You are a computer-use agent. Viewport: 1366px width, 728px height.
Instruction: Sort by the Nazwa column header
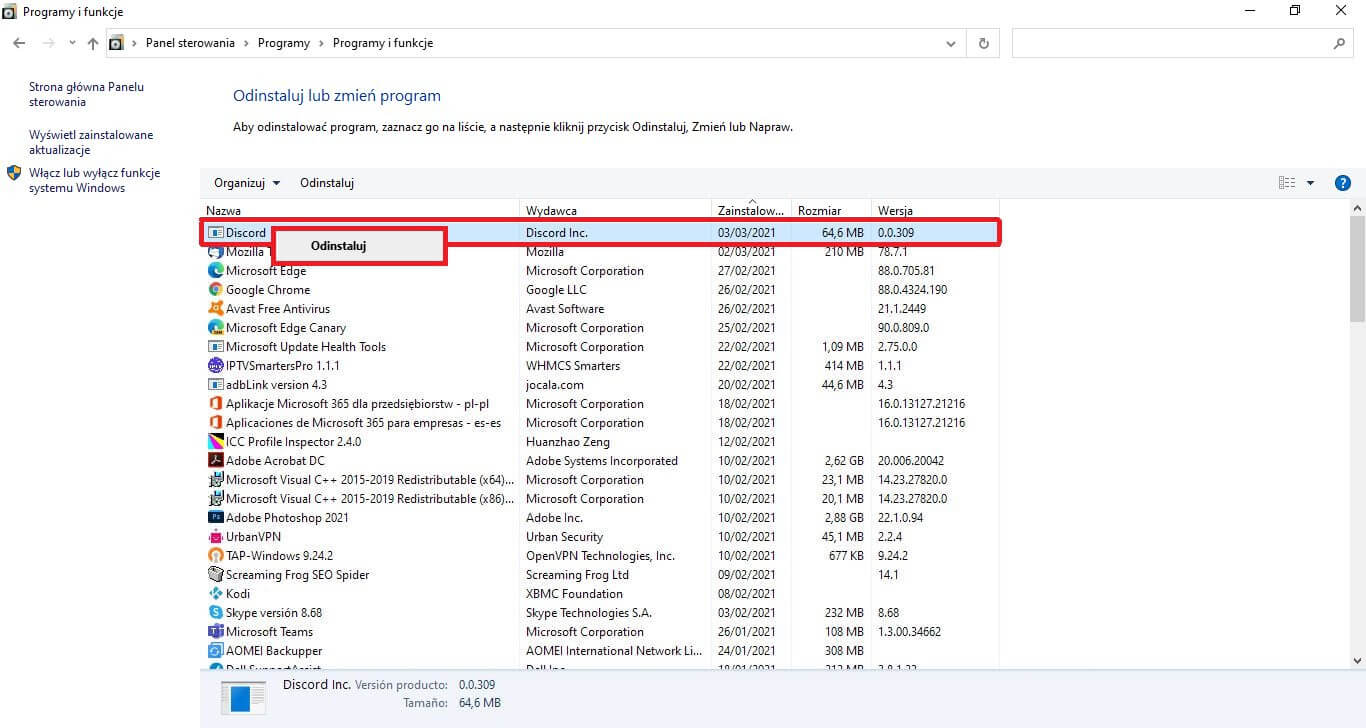pyautogui.click(x=360, y=211)
